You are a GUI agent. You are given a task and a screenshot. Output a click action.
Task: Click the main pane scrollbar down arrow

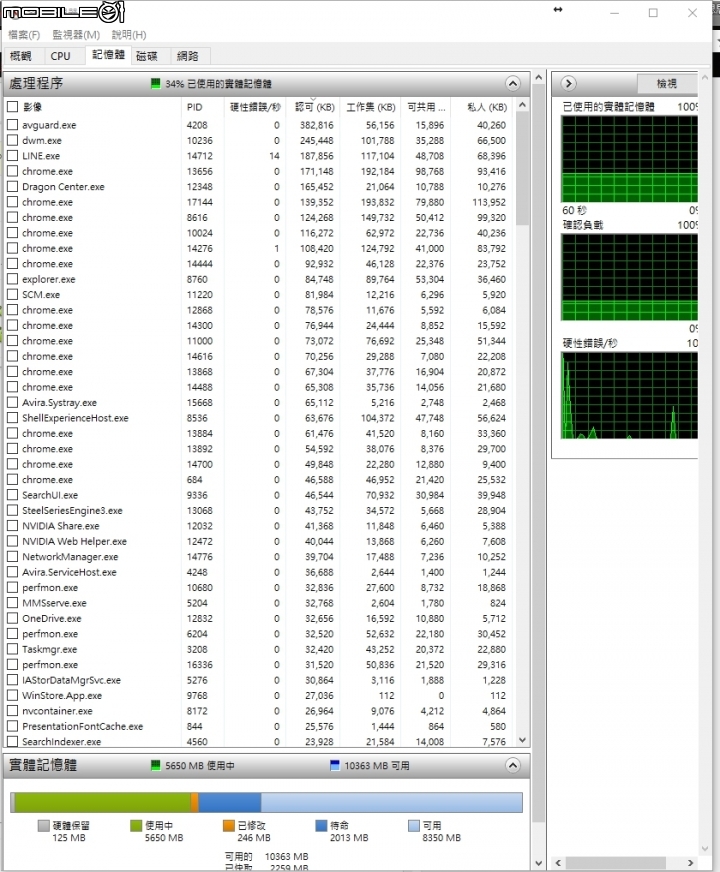coord(538,863)
